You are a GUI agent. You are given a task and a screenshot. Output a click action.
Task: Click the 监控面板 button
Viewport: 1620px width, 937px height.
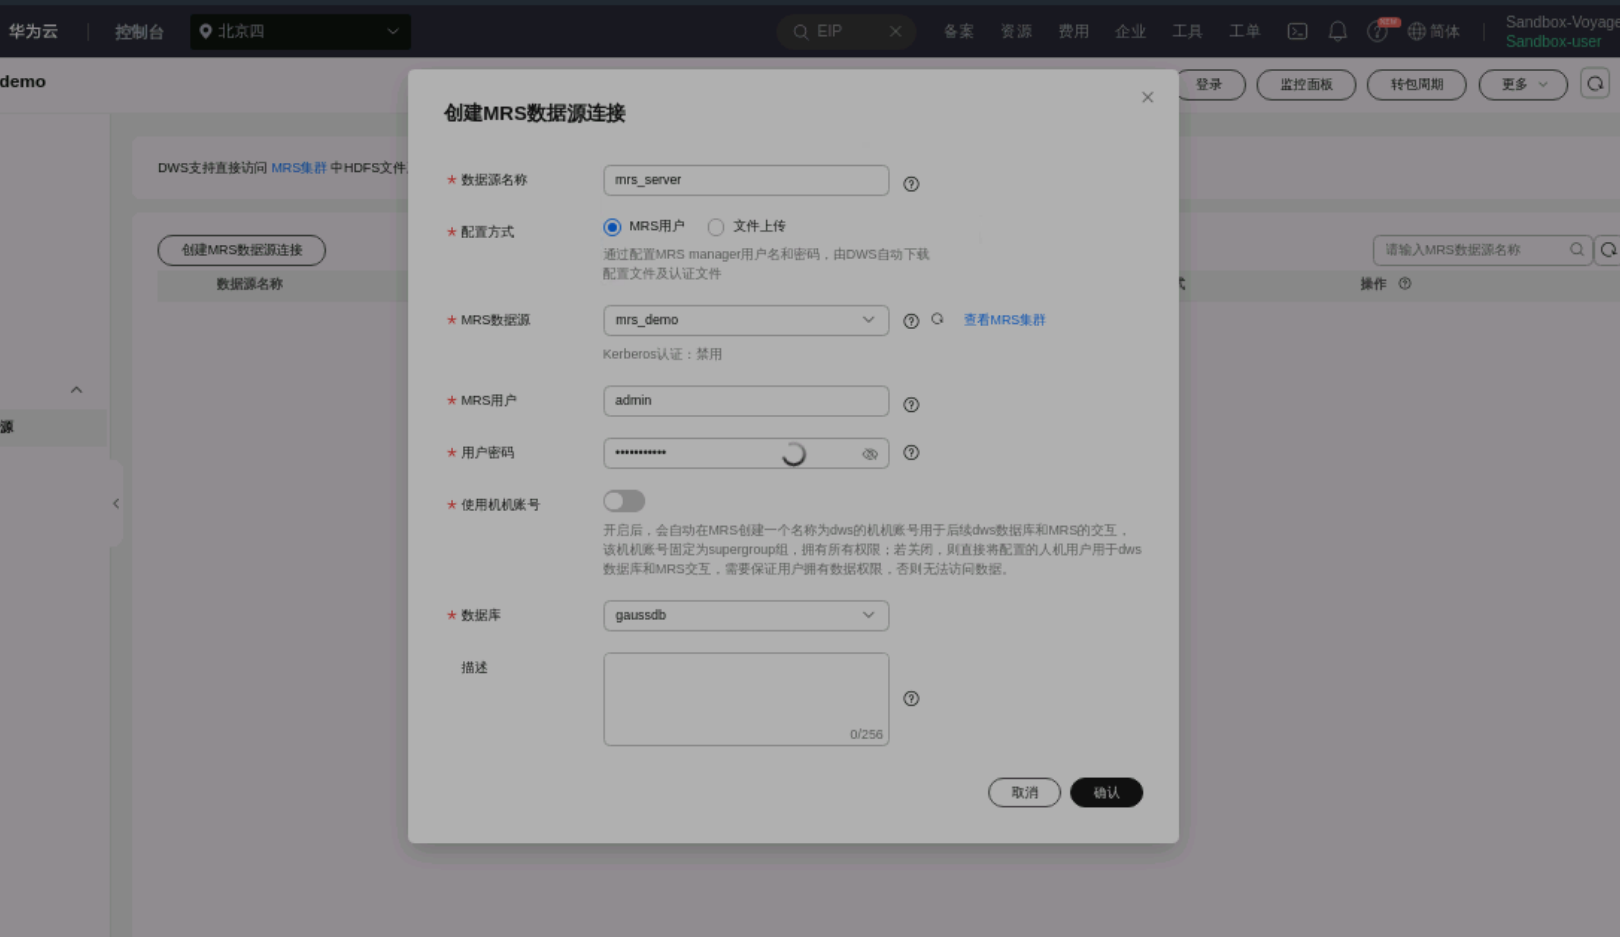coord(1306,85)
